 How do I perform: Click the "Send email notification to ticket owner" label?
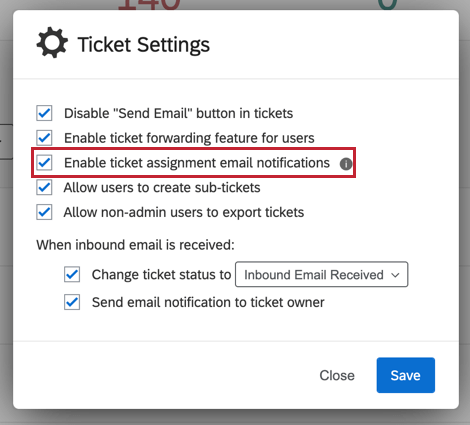click(x=208, y=302)
